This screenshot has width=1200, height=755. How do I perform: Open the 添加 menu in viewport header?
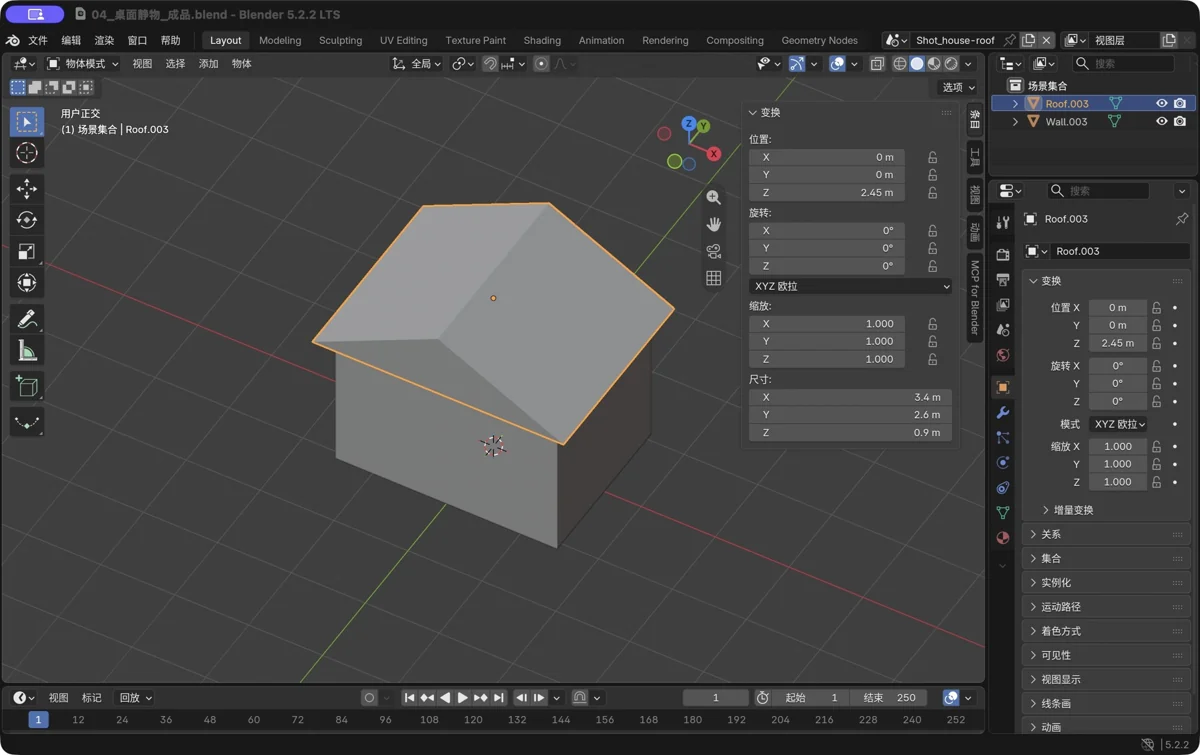pos(208,64)
